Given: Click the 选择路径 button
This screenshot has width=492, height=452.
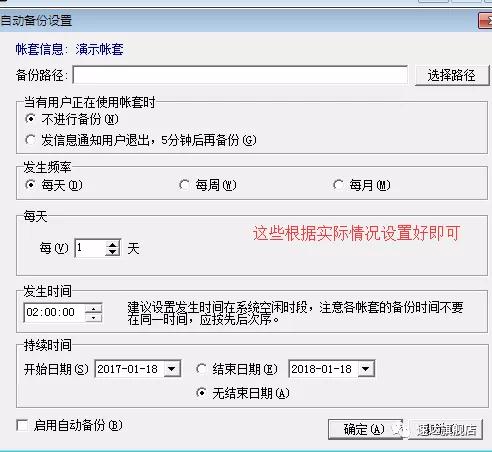Looking at the screenshot, I should click(452, 75).
